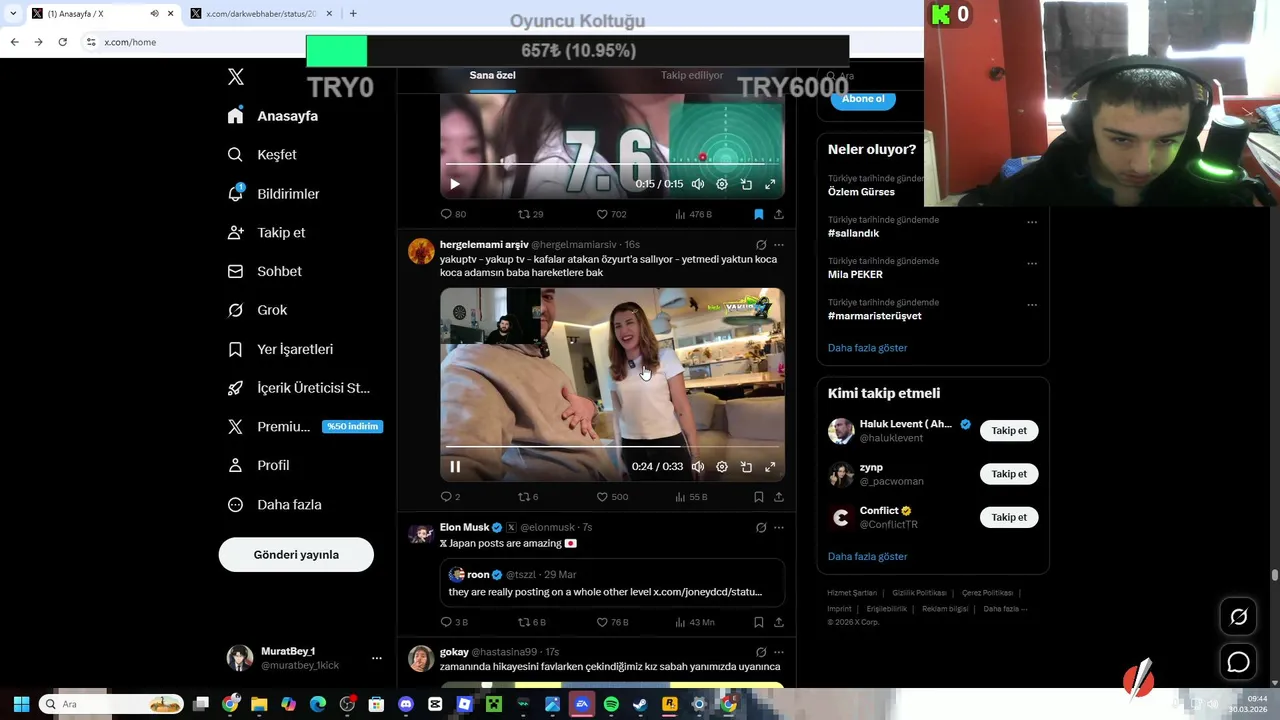The image size is (1280, 720).
Task: Open options for #sallandık trend
Action: click(x=1032, y=222)
